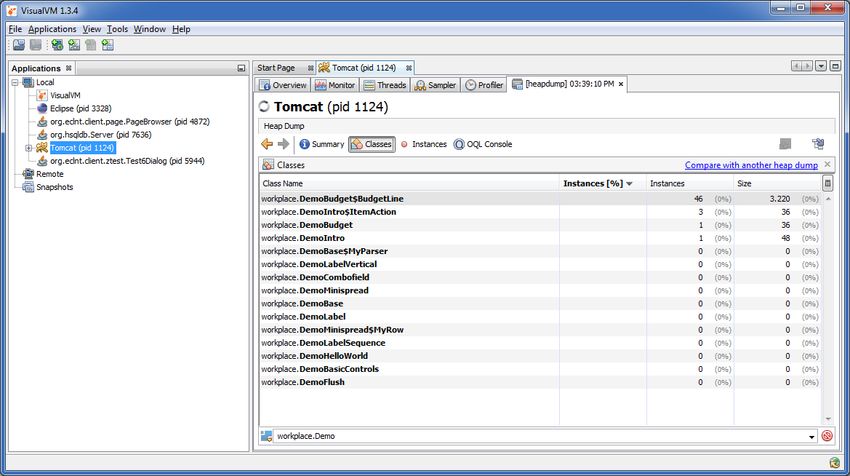Viewport: 850px width, 476px height.
Task: Click Compare with another heap dump link
Action: (x=751, y=165)
